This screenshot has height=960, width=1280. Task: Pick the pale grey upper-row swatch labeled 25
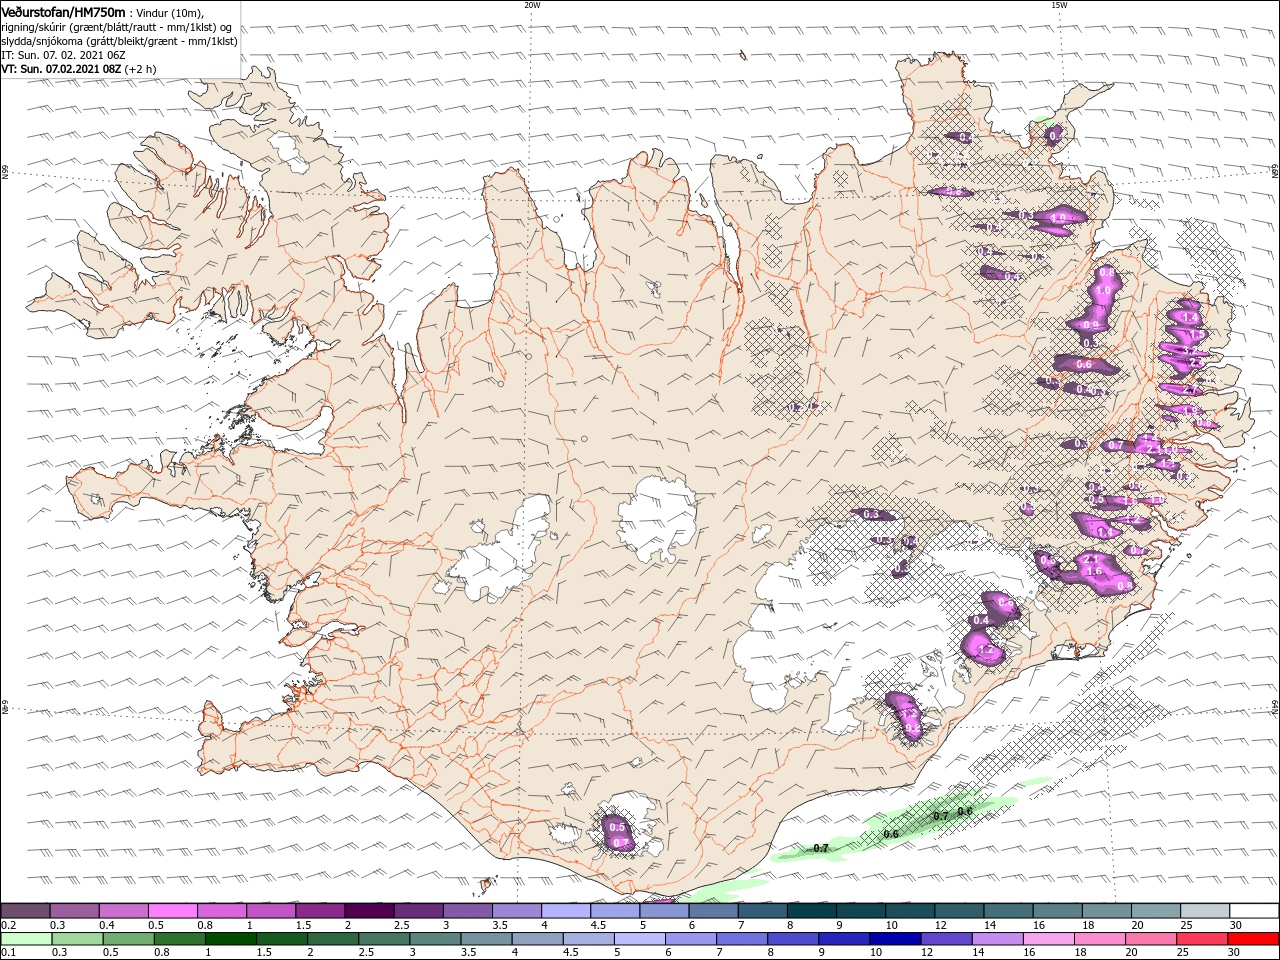1205,911
